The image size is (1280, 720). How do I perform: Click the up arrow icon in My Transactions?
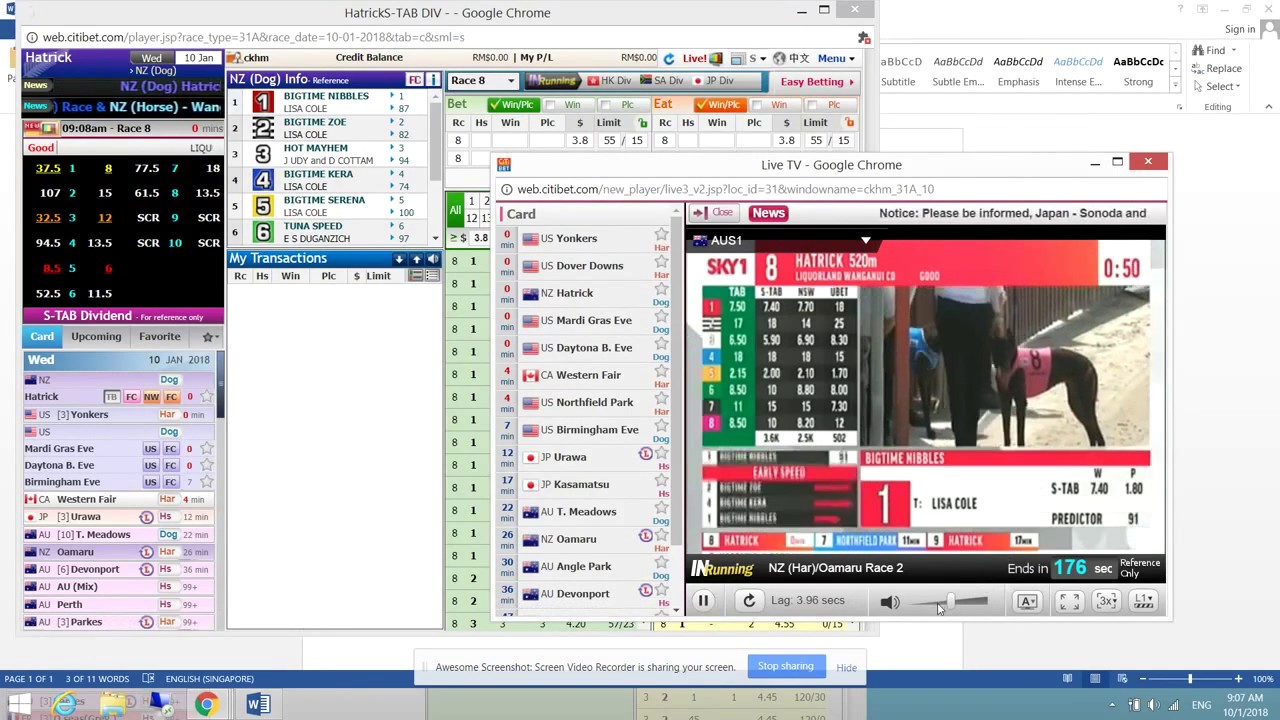click(x=416, y=259)
